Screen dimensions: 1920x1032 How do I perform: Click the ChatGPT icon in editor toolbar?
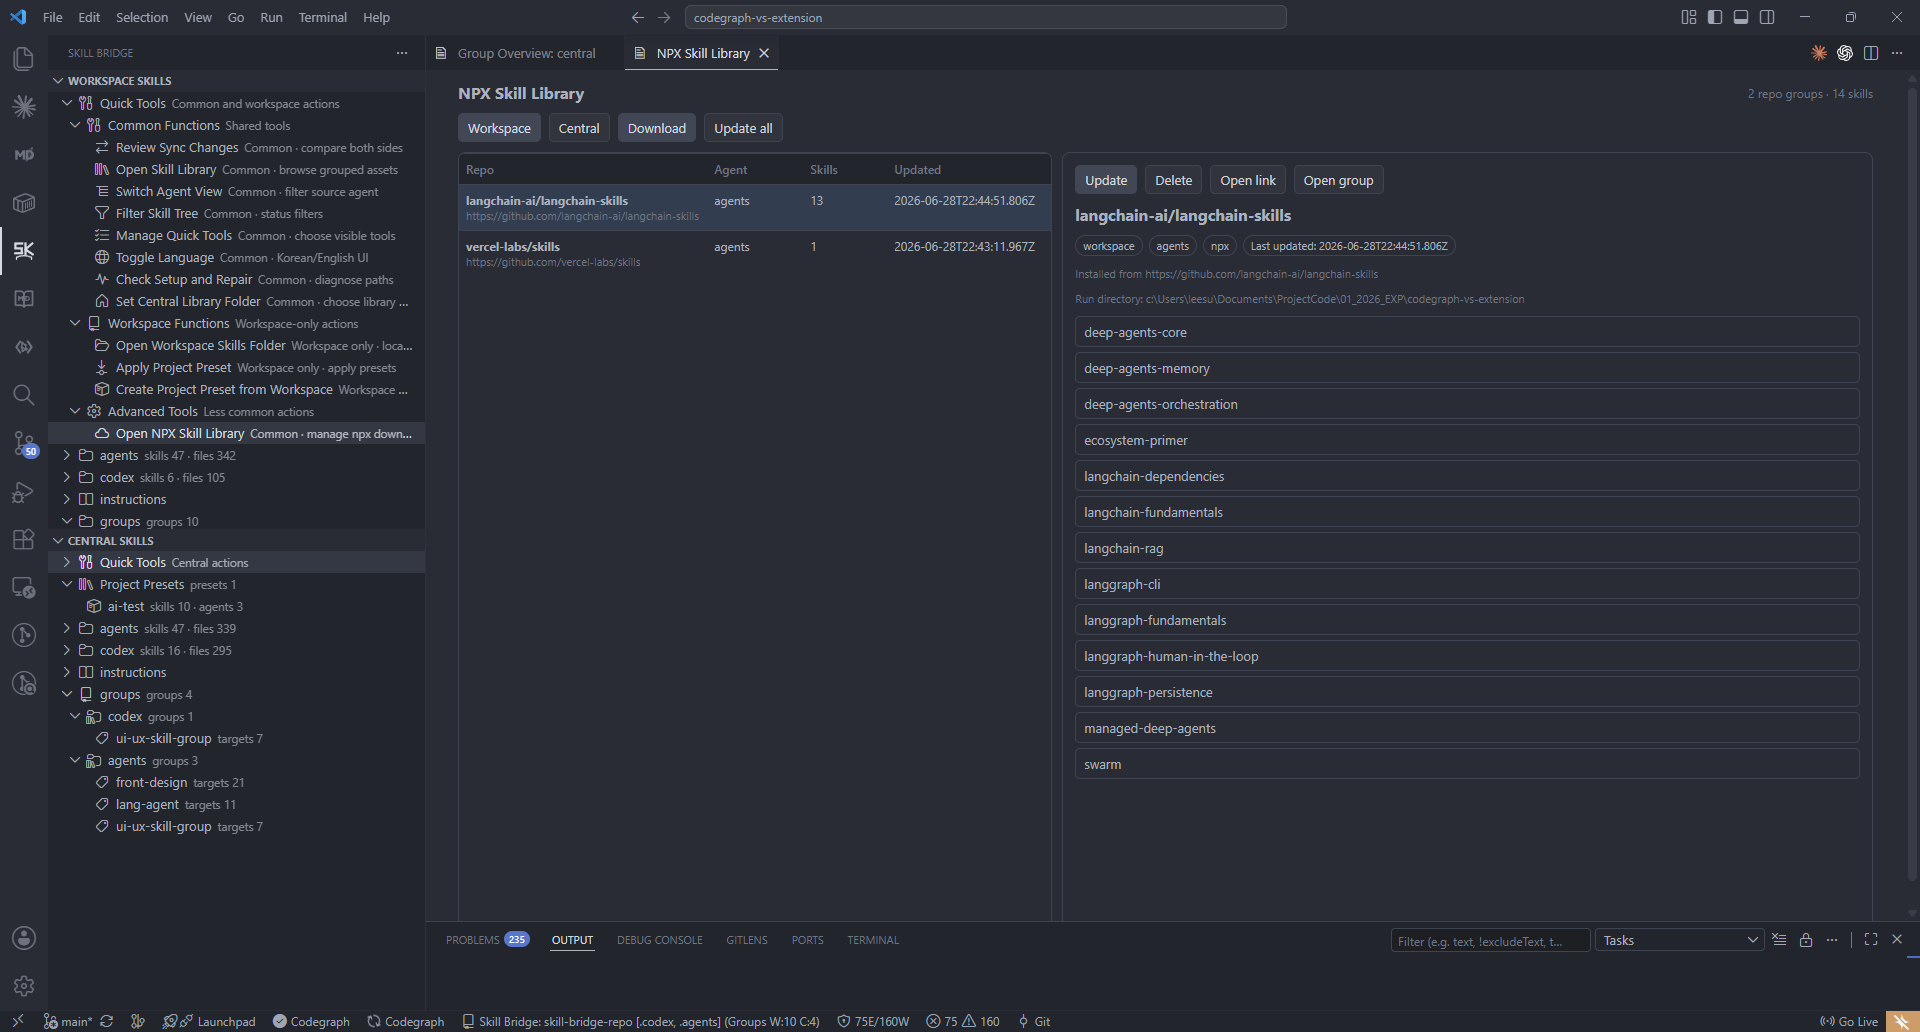coord(1845,53)
